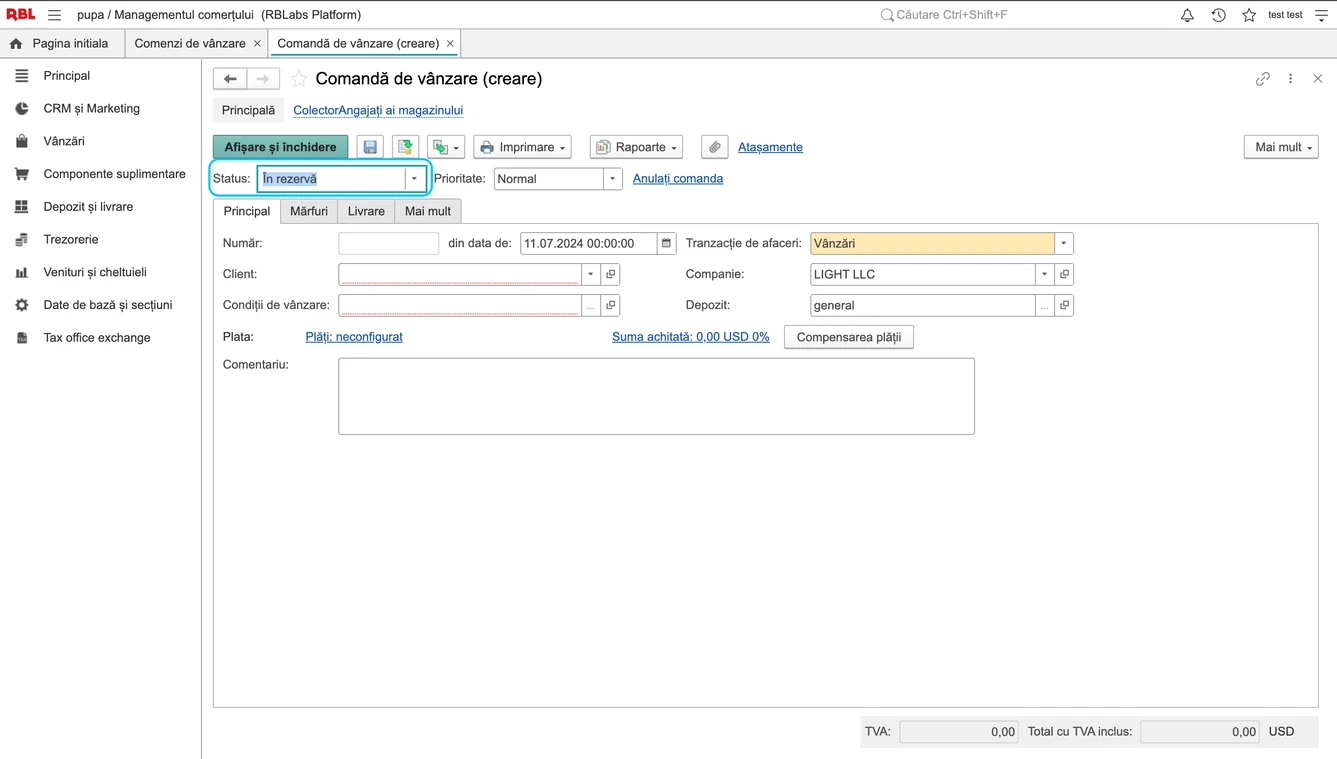Expand the Companie dropdown arrow
The image size is (1337, 759).
pyautogui.click(x=1045, y=274)
